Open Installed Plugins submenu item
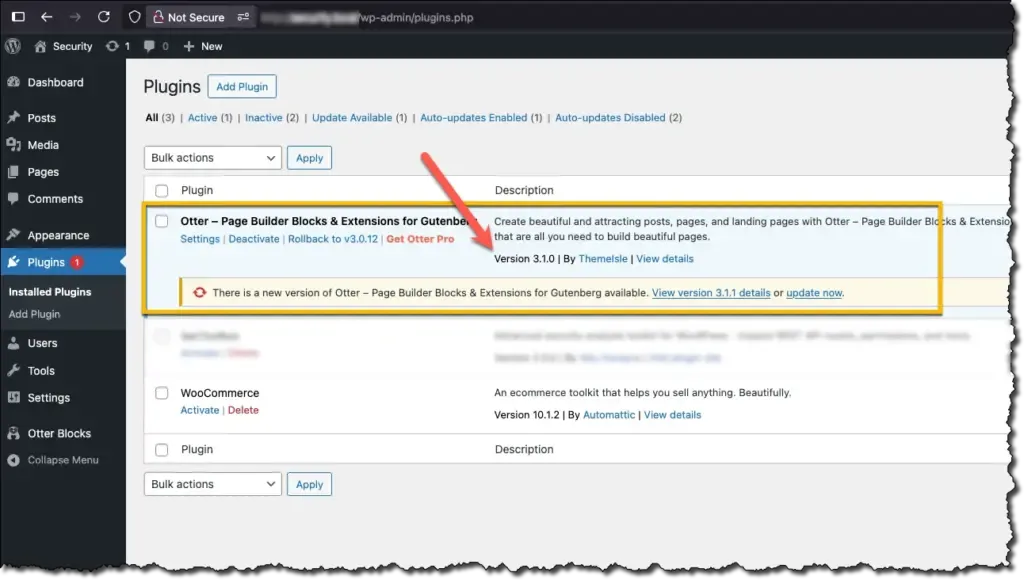The height and width of the screenshot is (580, 1024). pos(50,292)
